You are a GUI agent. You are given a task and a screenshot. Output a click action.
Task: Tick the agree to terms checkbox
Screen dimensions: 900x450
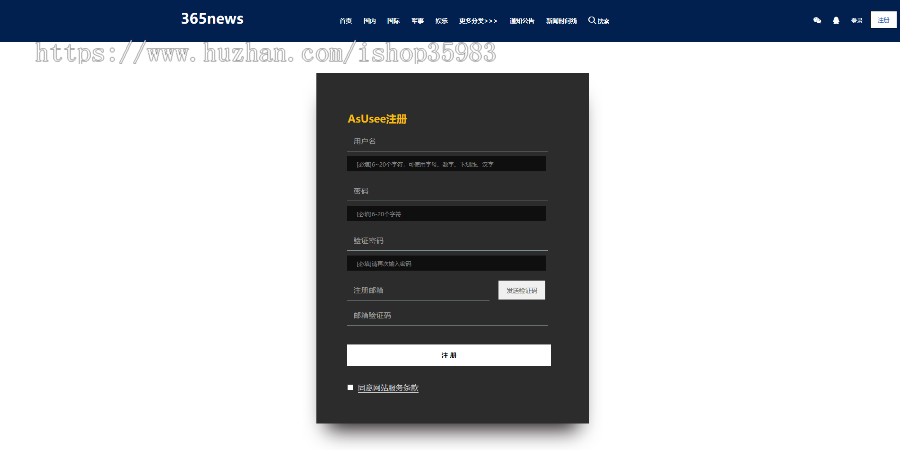350,387
